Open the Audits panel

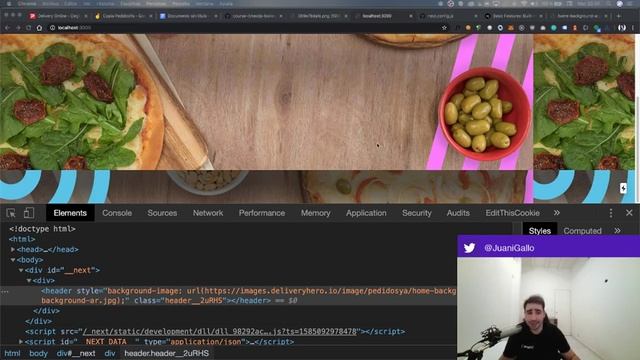tap(458, 213)
